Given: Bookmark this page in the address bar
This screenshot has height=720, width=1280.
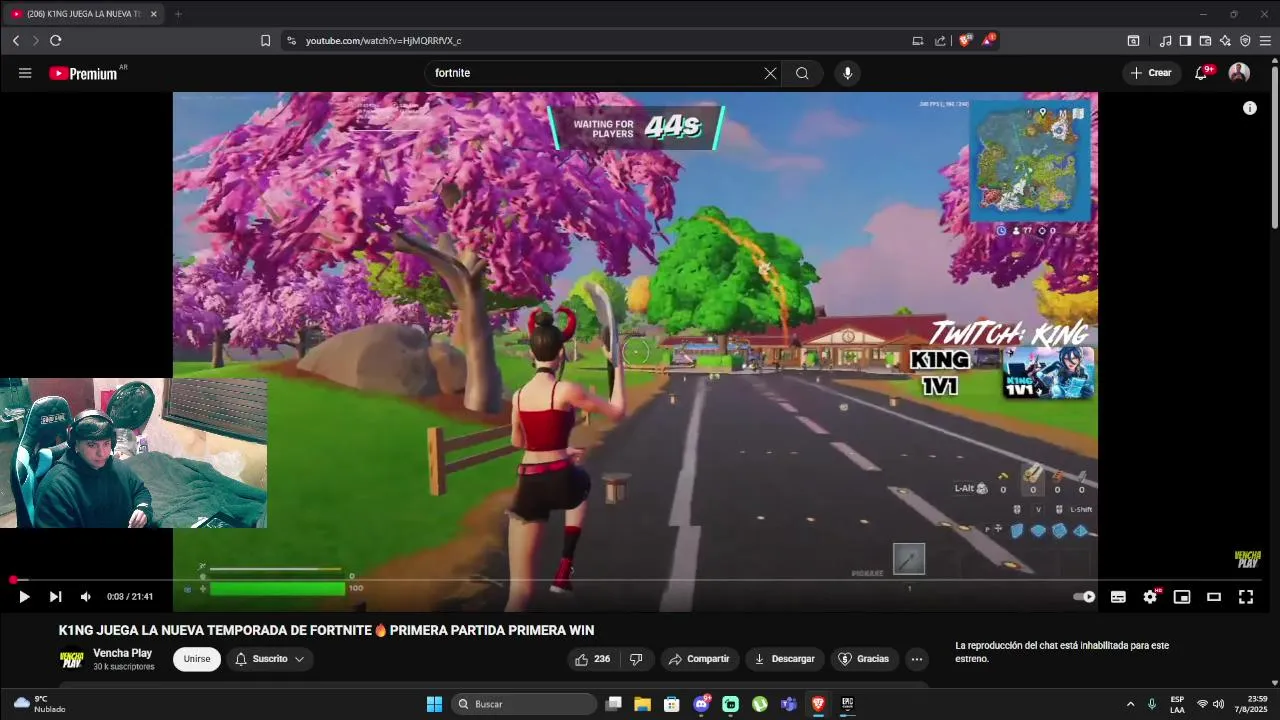Looking at the screenshot, I should (266, 41).
